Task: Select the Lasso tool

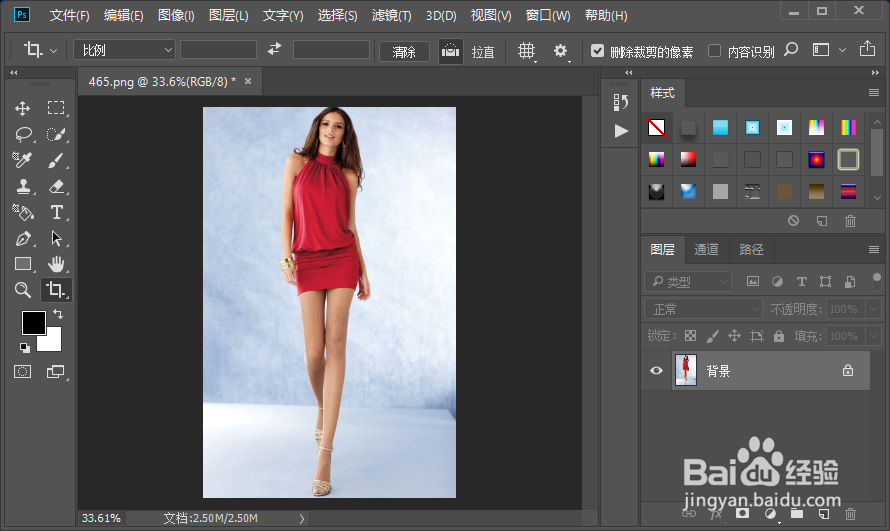Action: [x=22, y=134]
